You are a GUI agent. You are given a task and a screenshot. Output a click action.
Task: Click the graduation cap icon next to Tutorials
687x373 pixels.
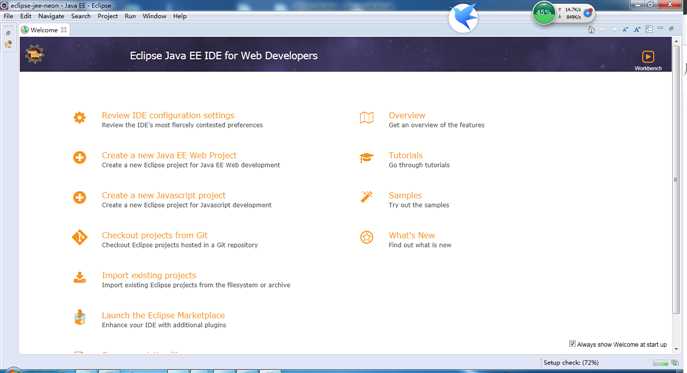367,157
